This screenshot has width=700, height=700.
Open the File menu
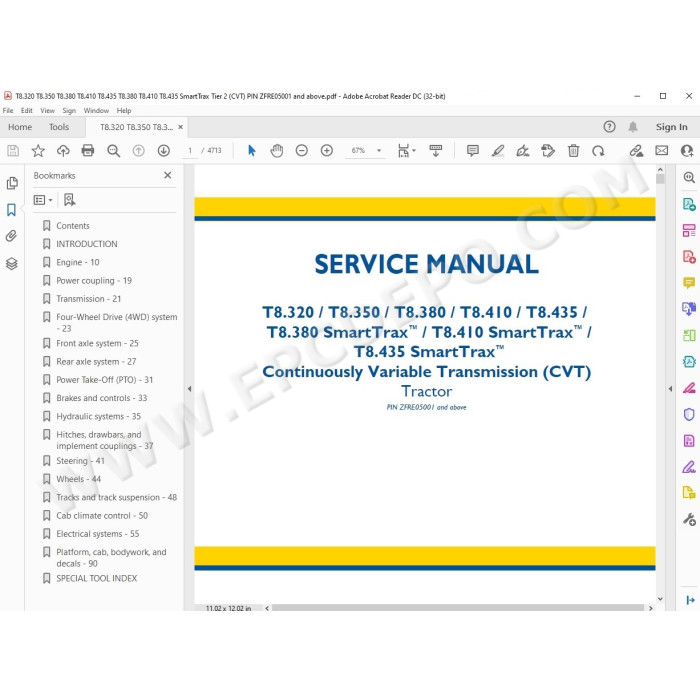point(8,111)
